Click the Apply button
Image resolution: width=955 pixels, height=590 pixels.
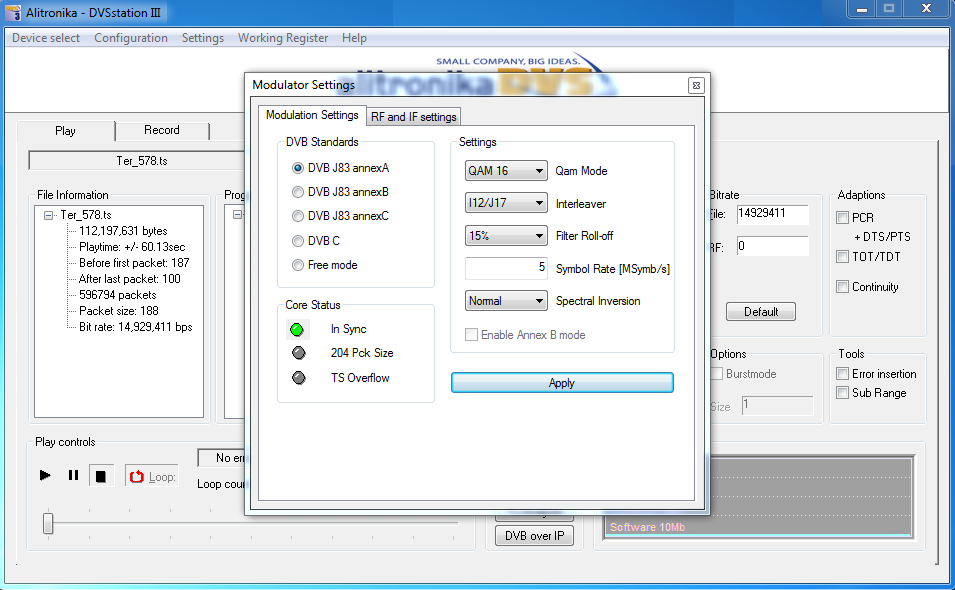coord(562,383)
